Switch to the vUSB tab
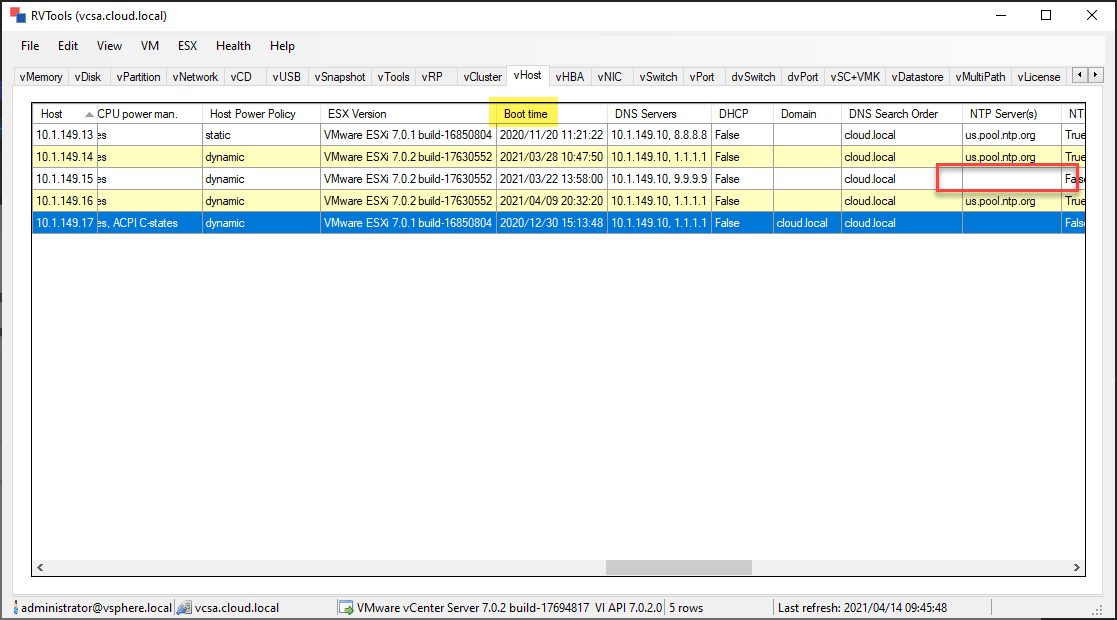 [286, 77]
